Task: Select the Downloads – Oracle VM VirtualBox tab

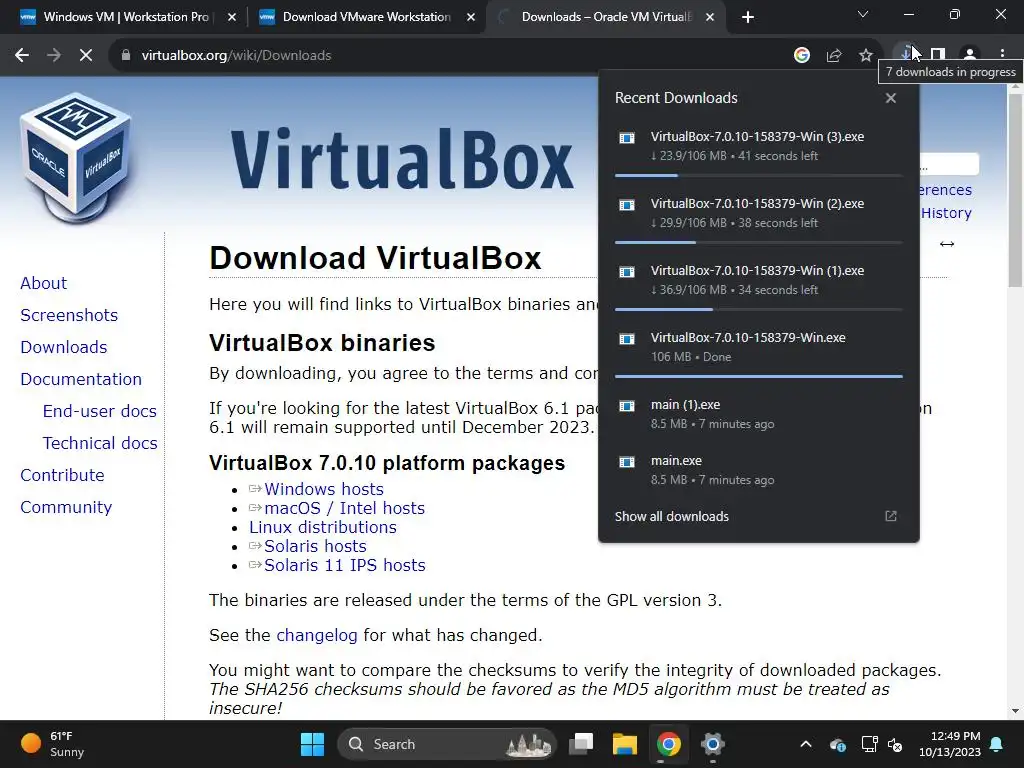Action: pos(605,17)
